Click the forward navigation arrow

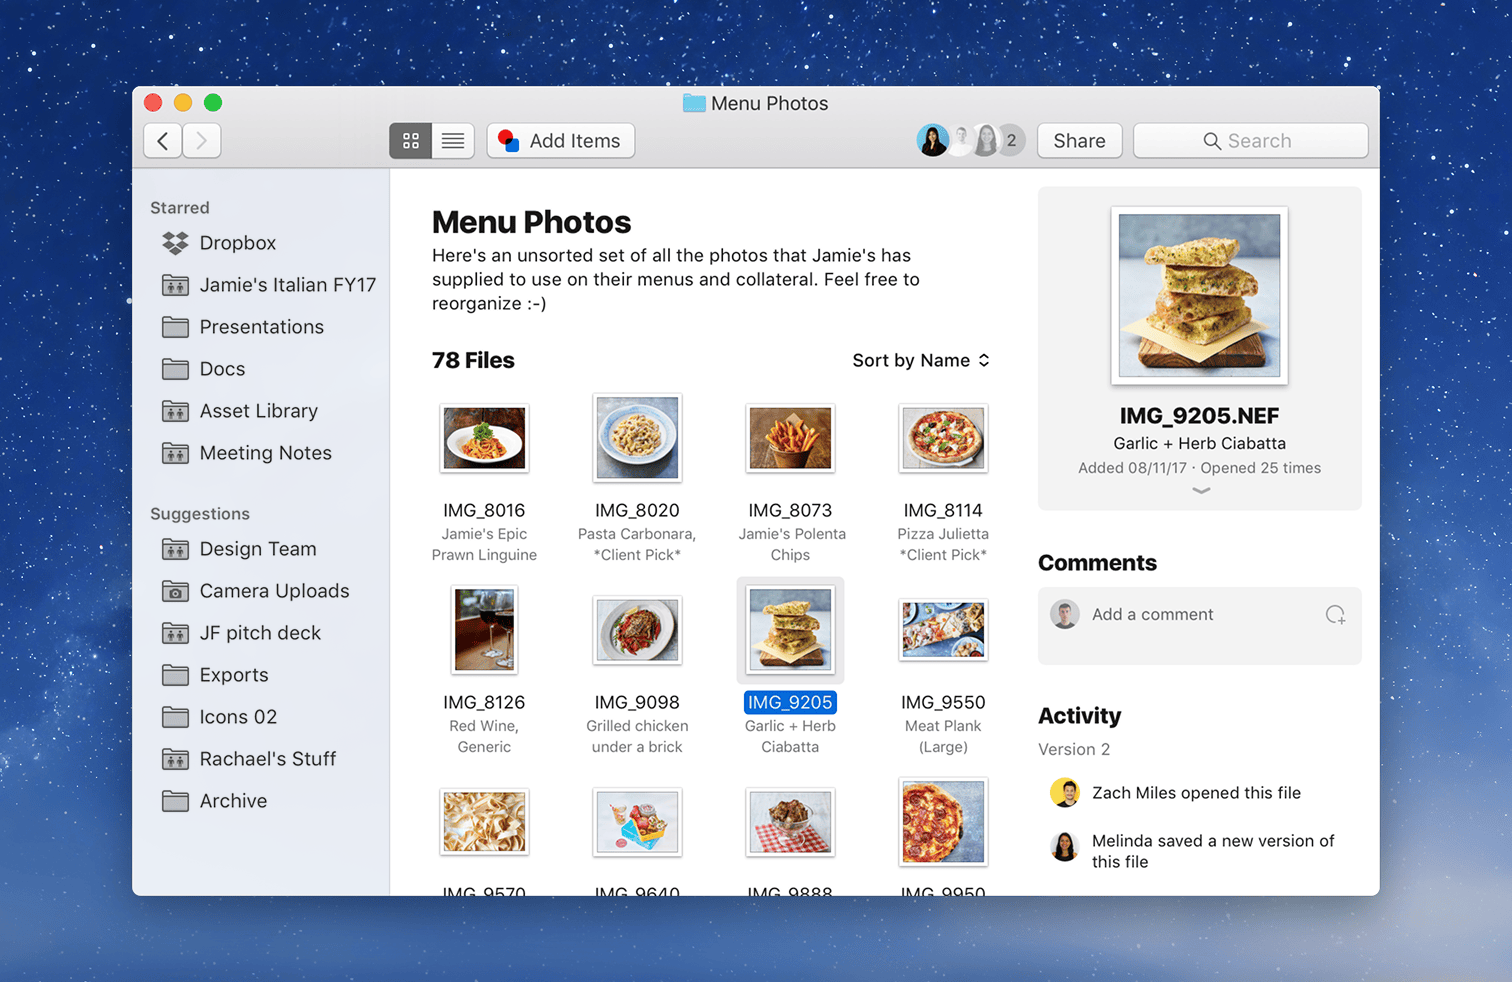point(201,141)
